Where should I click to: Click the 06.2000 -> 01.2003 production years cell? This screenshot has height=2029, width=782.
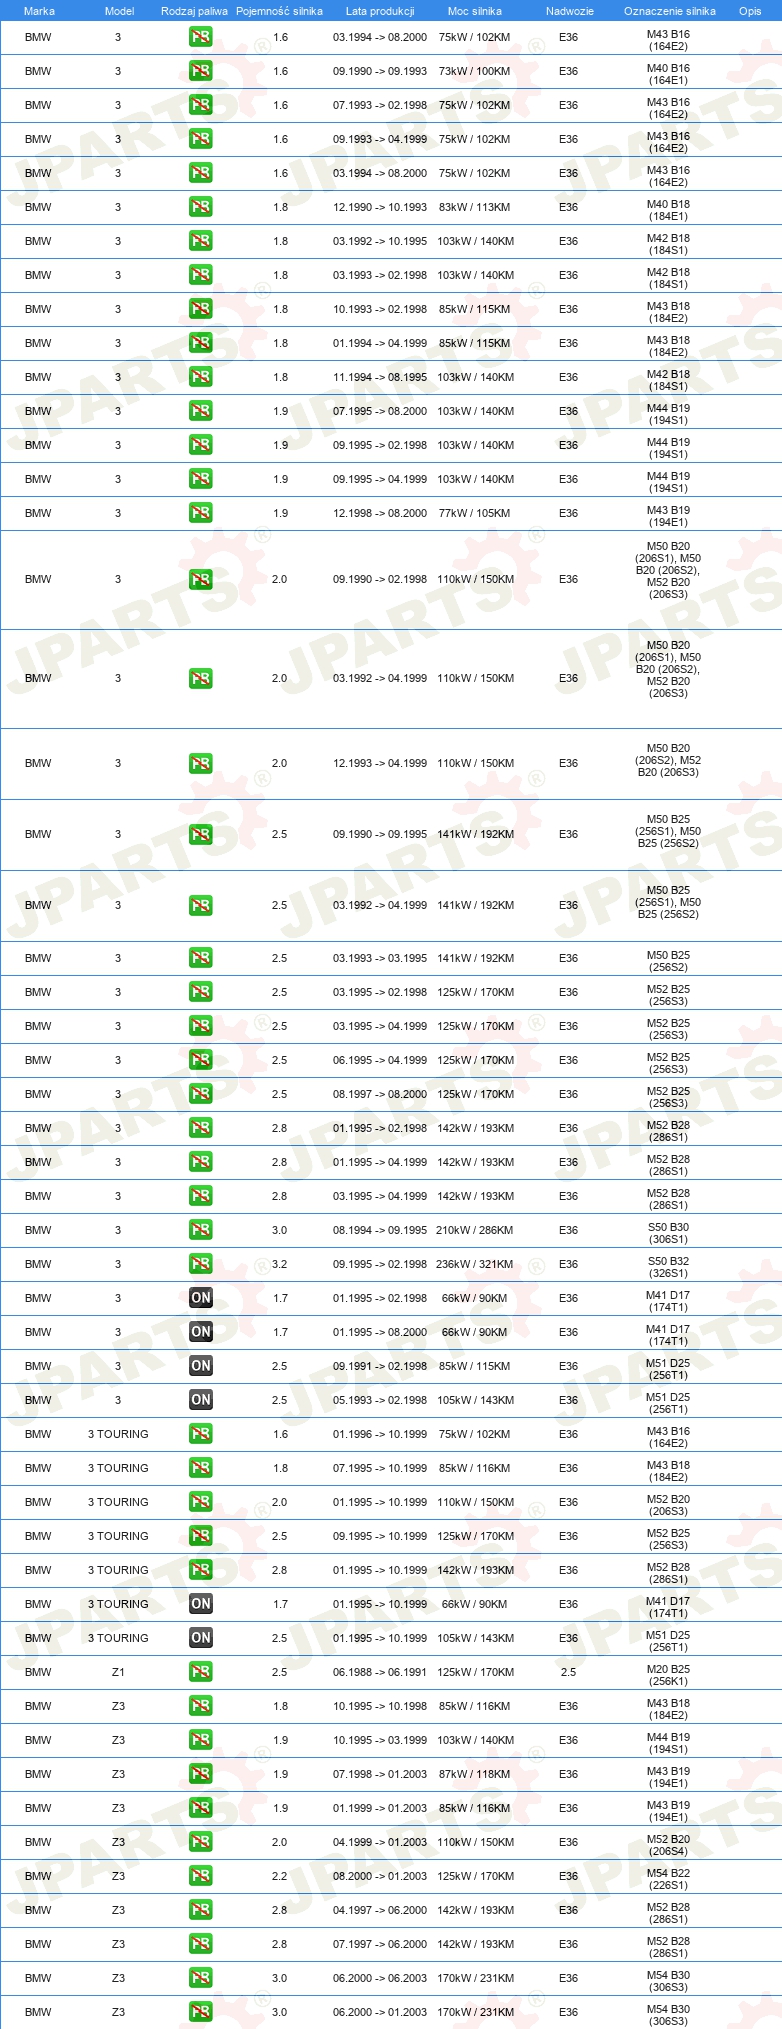(x=380, y=2012)
